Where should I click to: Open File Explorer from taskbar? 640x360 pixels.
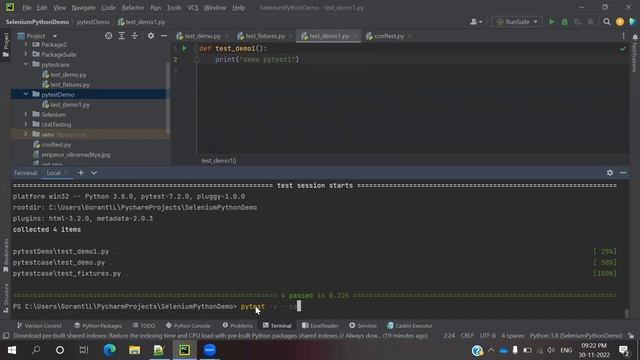(134, 350)
